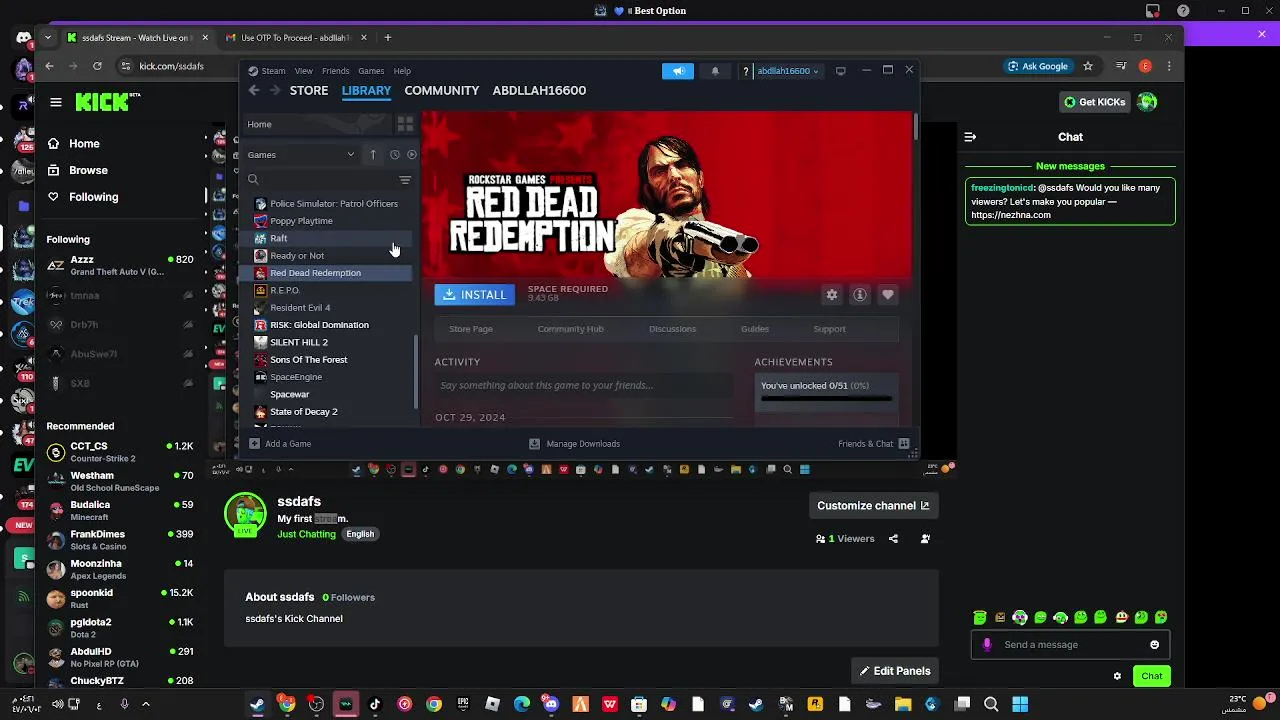Click the Steam library sidebar scrollbar
Viewport: 1280px width, 720px height.
point(416,370)
